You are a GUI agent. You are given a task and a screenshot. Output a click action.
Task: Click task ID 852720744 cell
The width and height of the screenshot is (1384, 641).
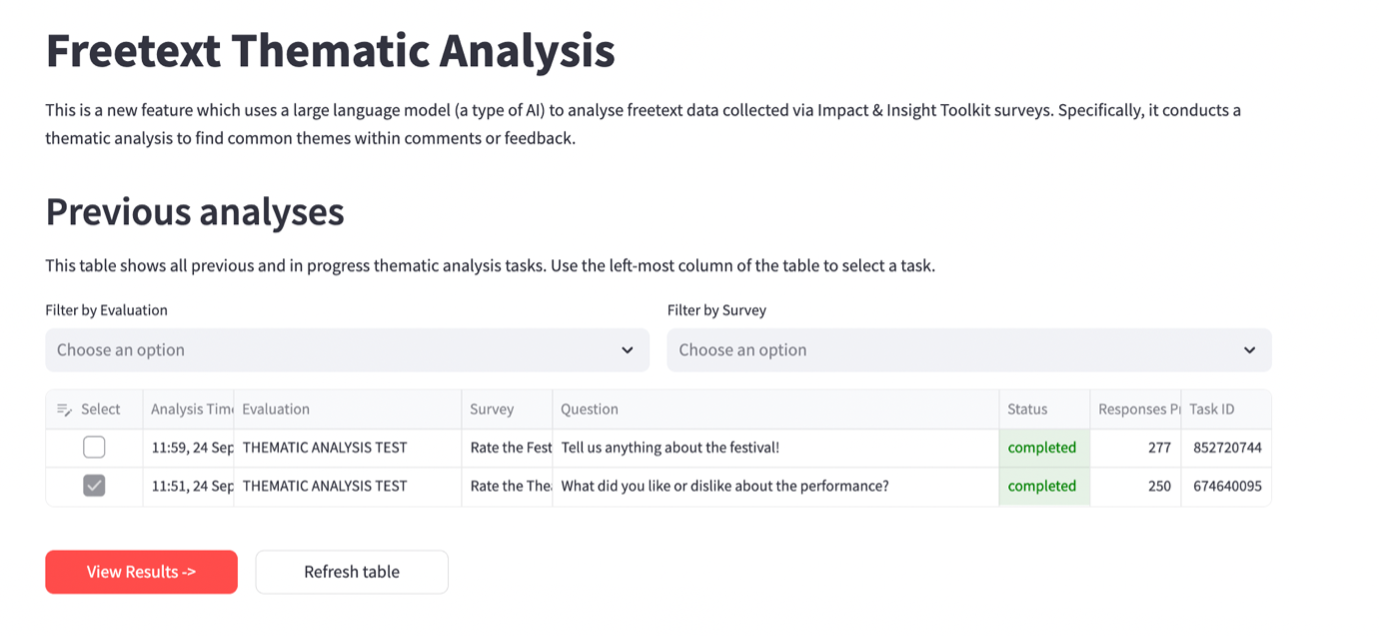1227,447
